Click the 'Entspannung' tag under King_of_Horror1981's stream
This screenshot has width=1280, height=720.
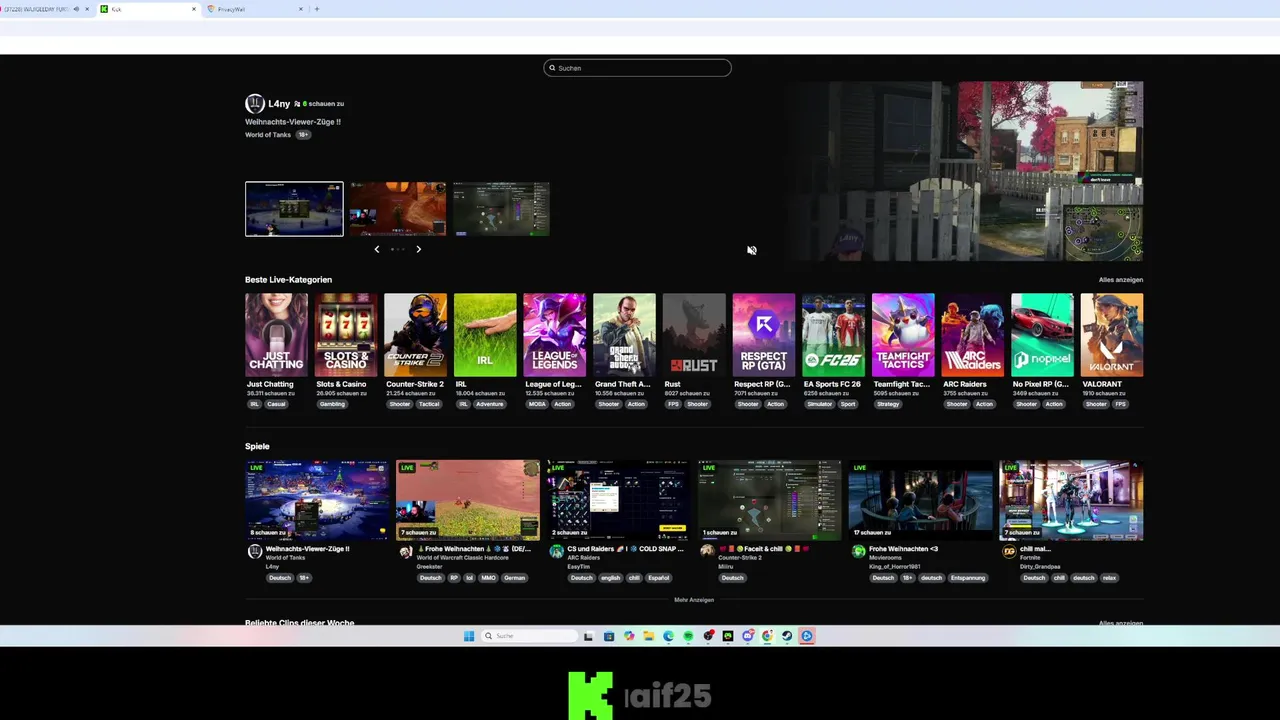(968, 578)
